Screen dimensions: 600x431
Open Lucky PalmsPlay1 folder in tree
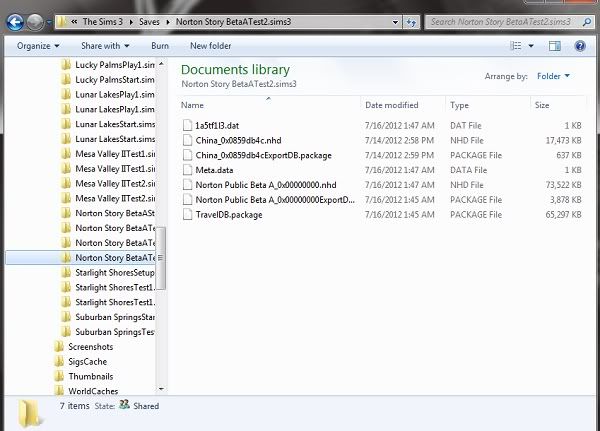115,65
